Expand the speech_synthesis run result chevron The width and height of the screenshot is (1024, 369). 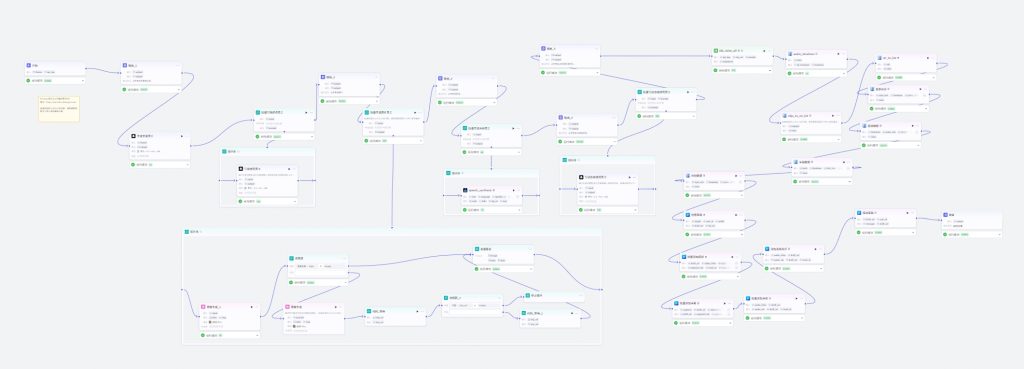tap(519, 209)
